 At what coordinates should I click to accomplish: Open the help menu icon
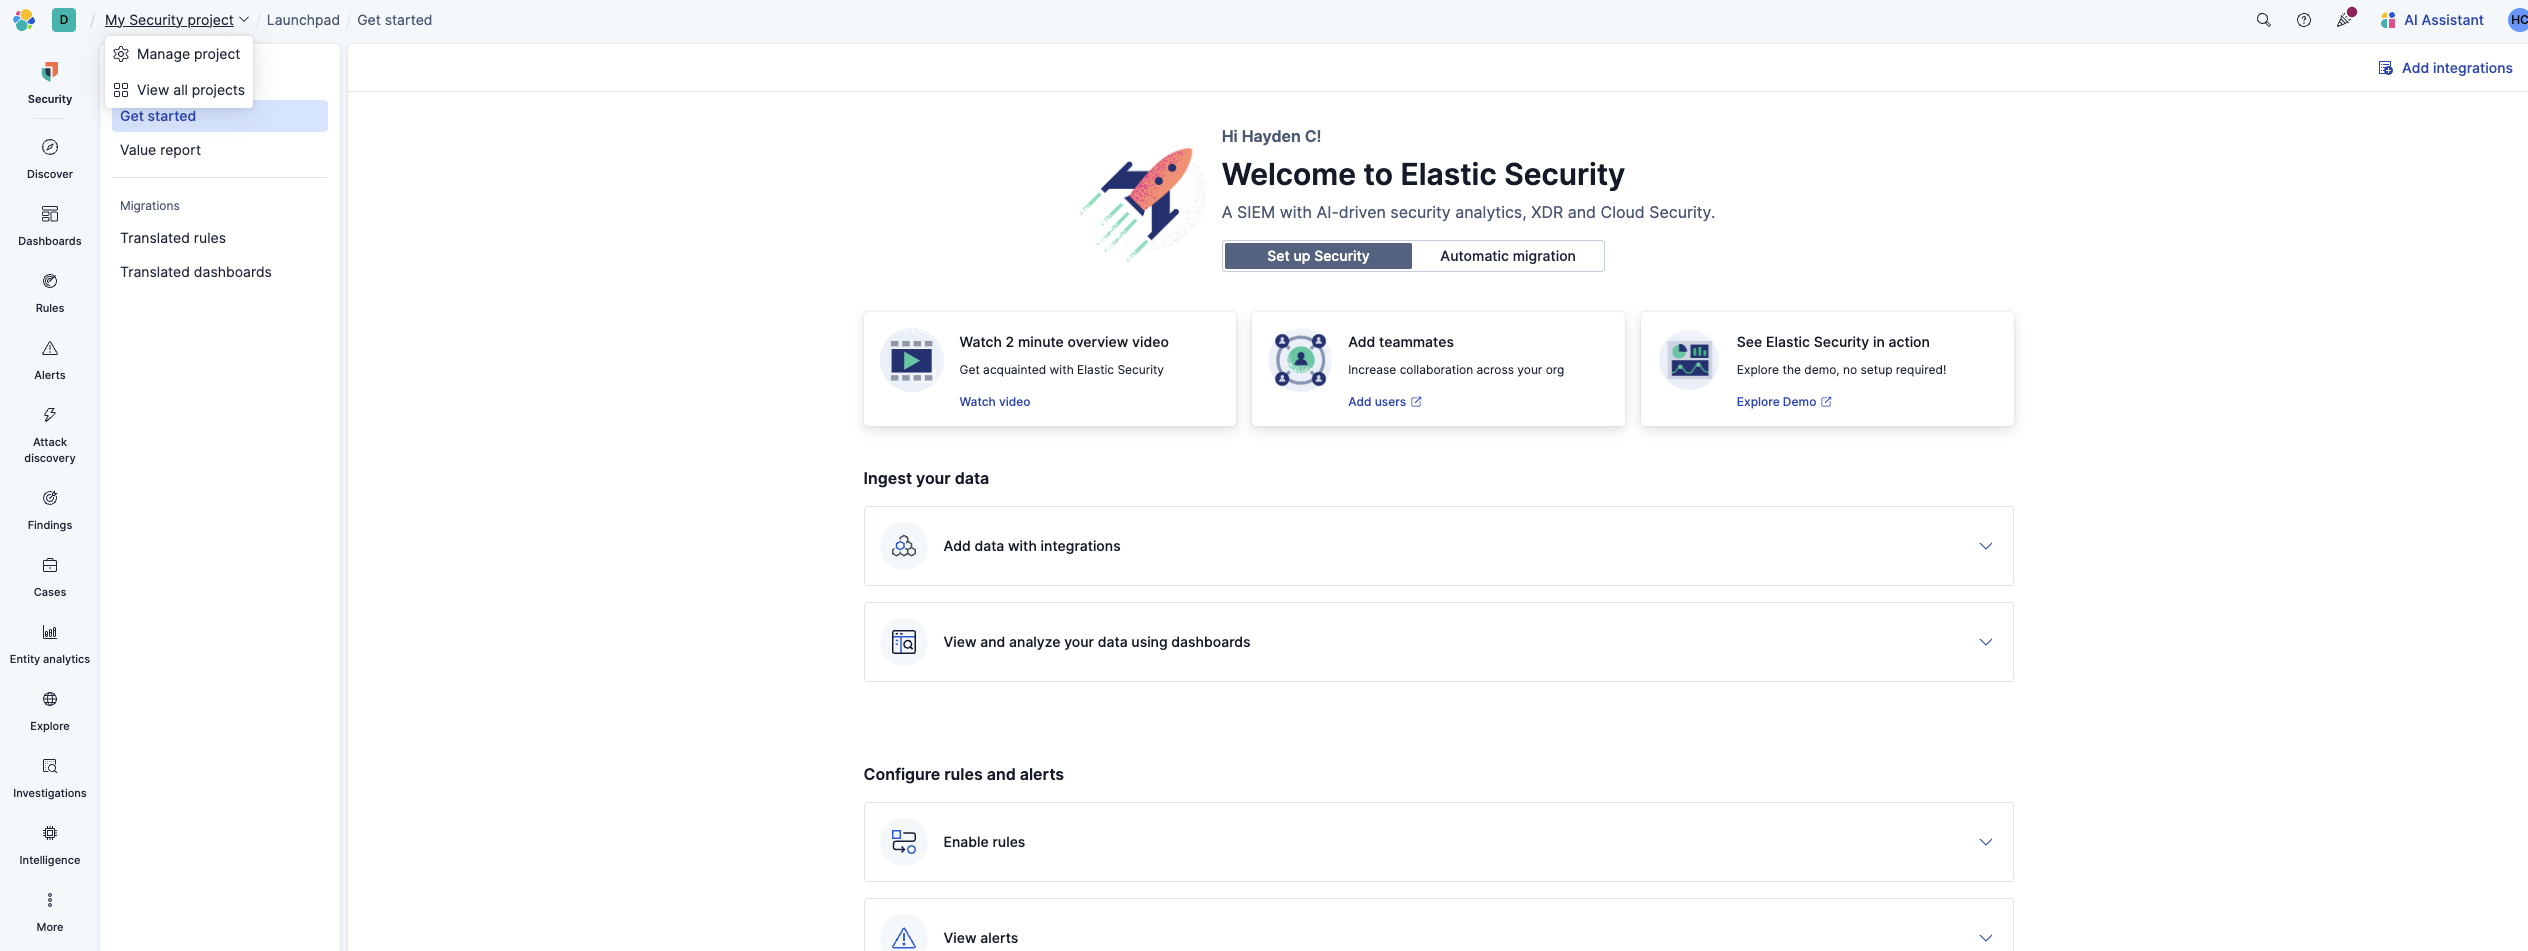(x=2303, y=20)
